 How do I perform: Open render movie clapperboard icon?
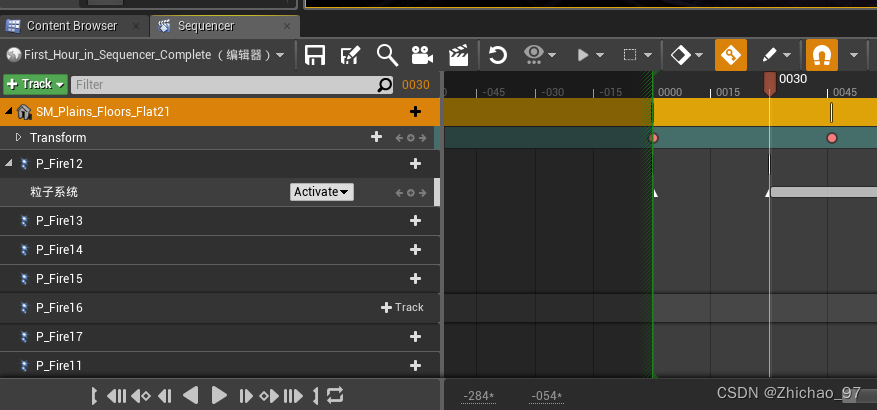[458, 55]
